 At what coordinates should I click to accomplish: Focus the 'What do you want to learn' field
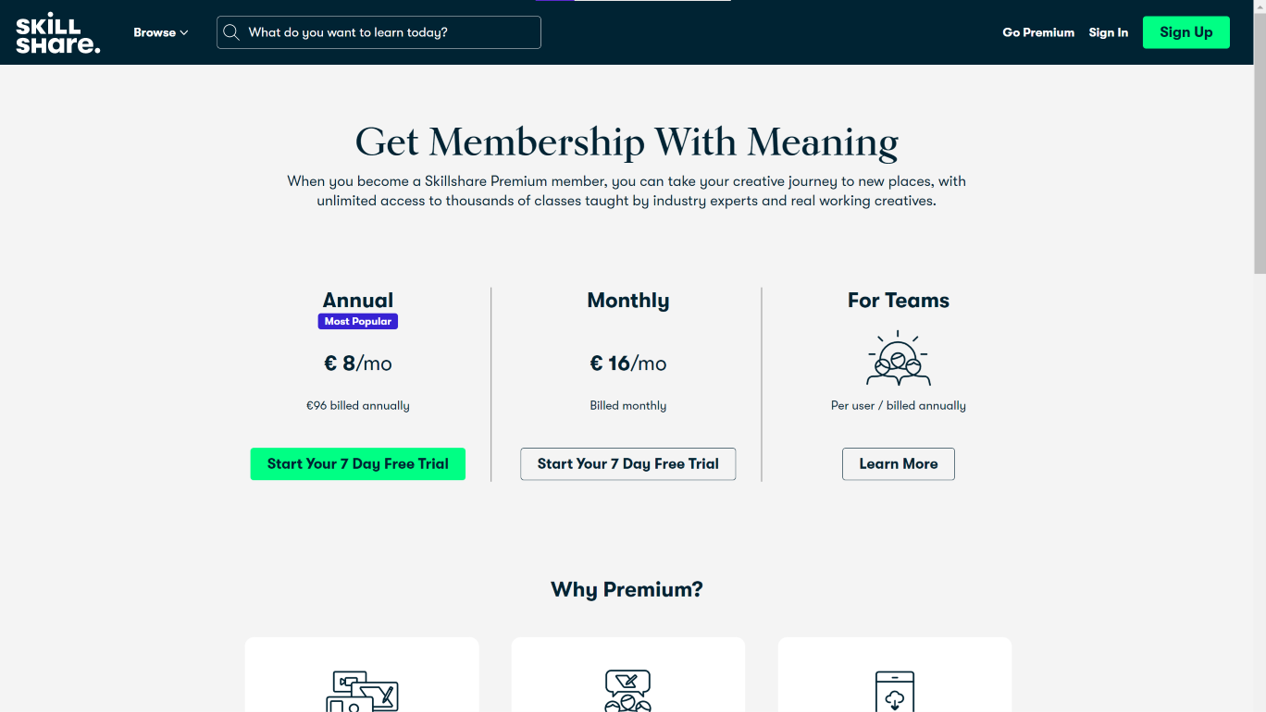pos(379,33)
